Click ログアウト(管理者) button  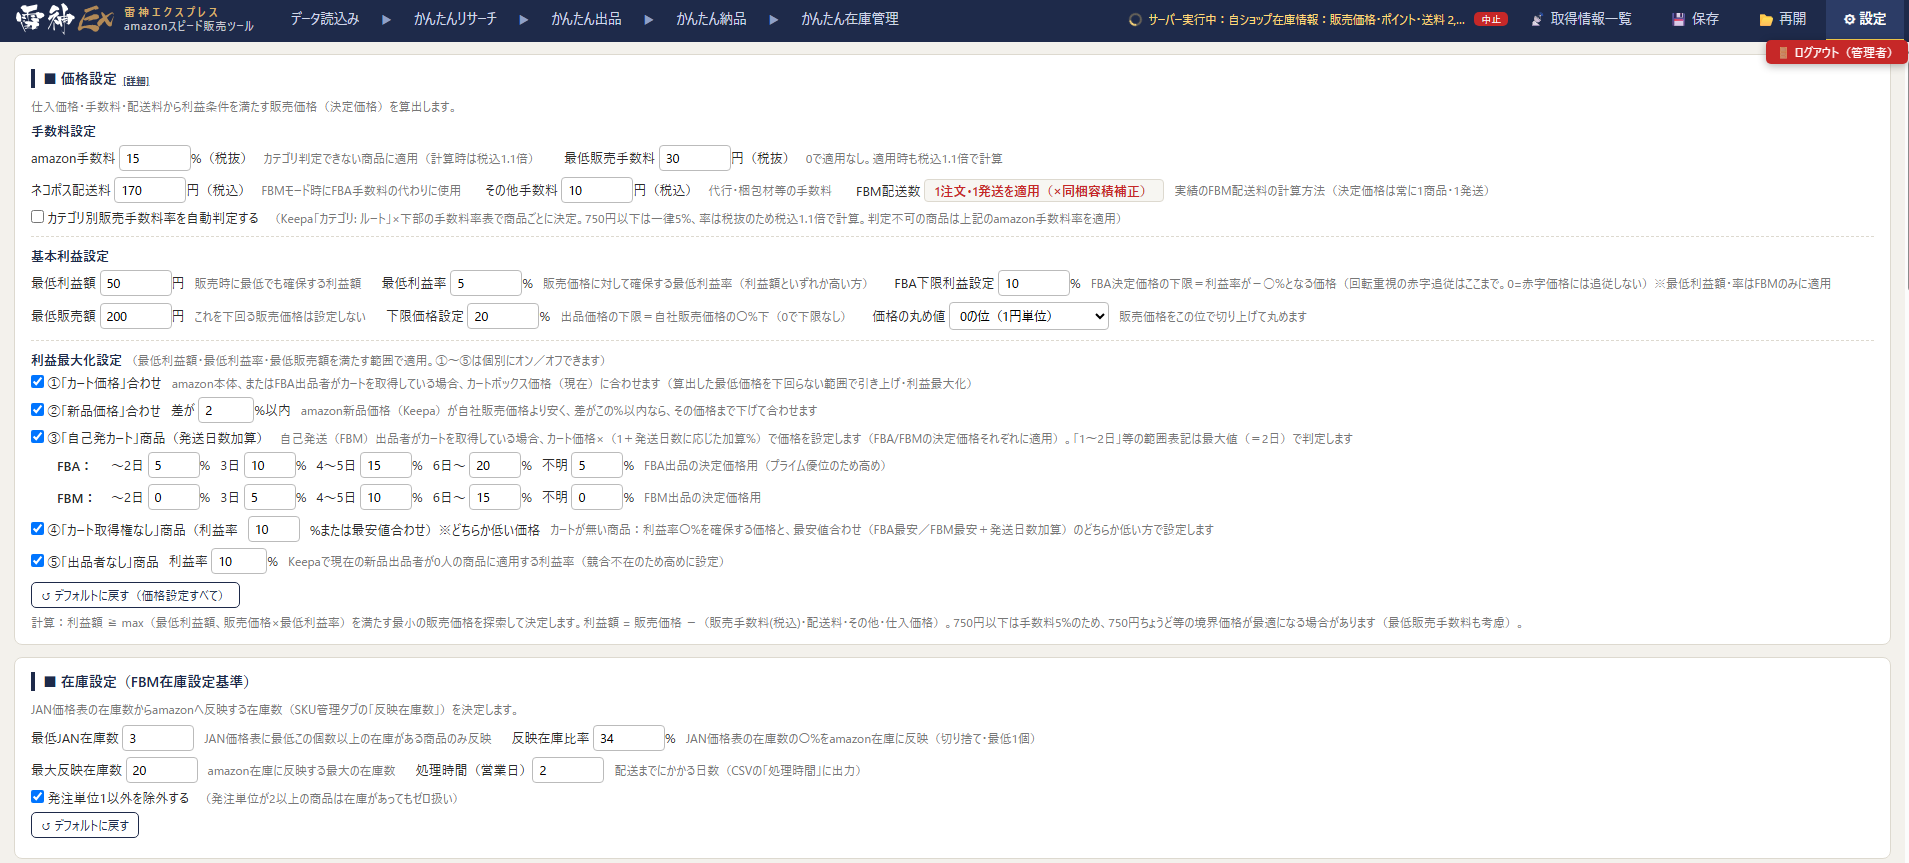pyautogui.click(x=1837, y=52)
